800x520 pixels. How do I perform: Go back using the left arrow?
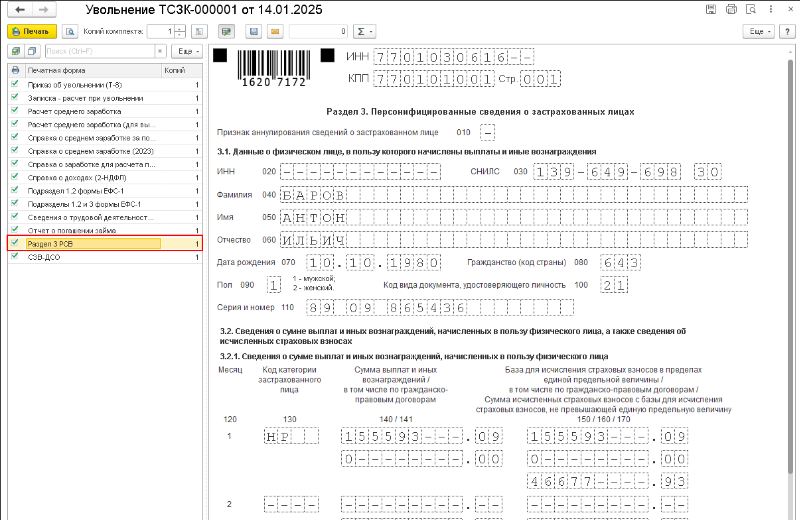(x=20, y=10)
